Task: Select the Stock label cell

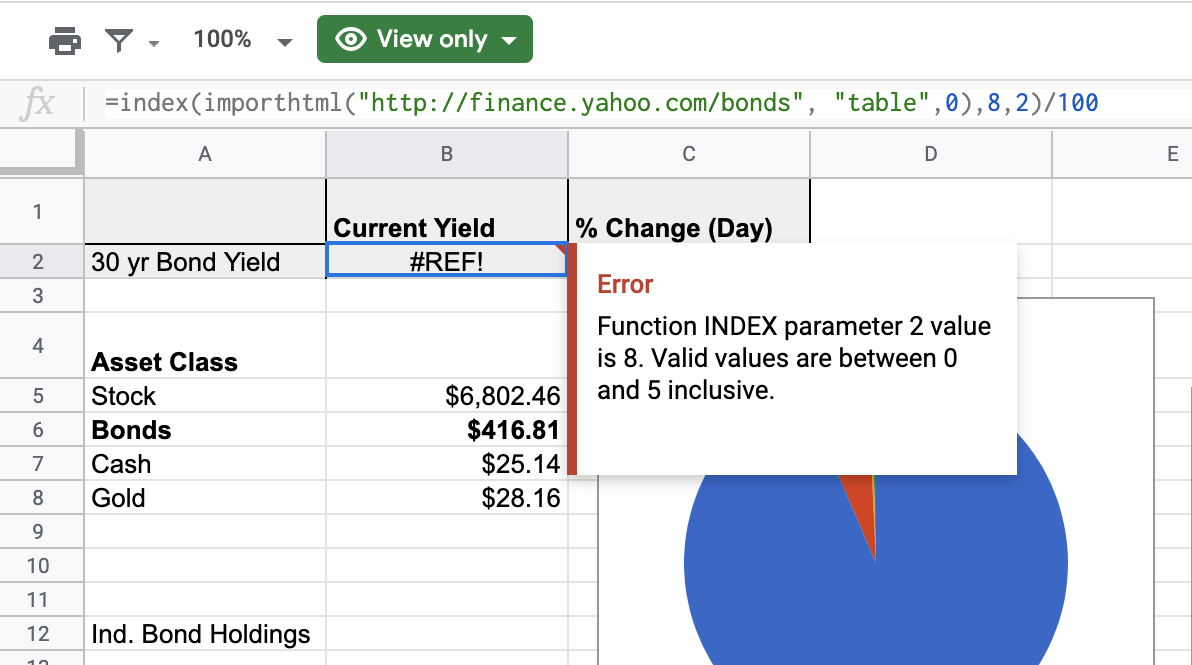Action: (205, 396)
